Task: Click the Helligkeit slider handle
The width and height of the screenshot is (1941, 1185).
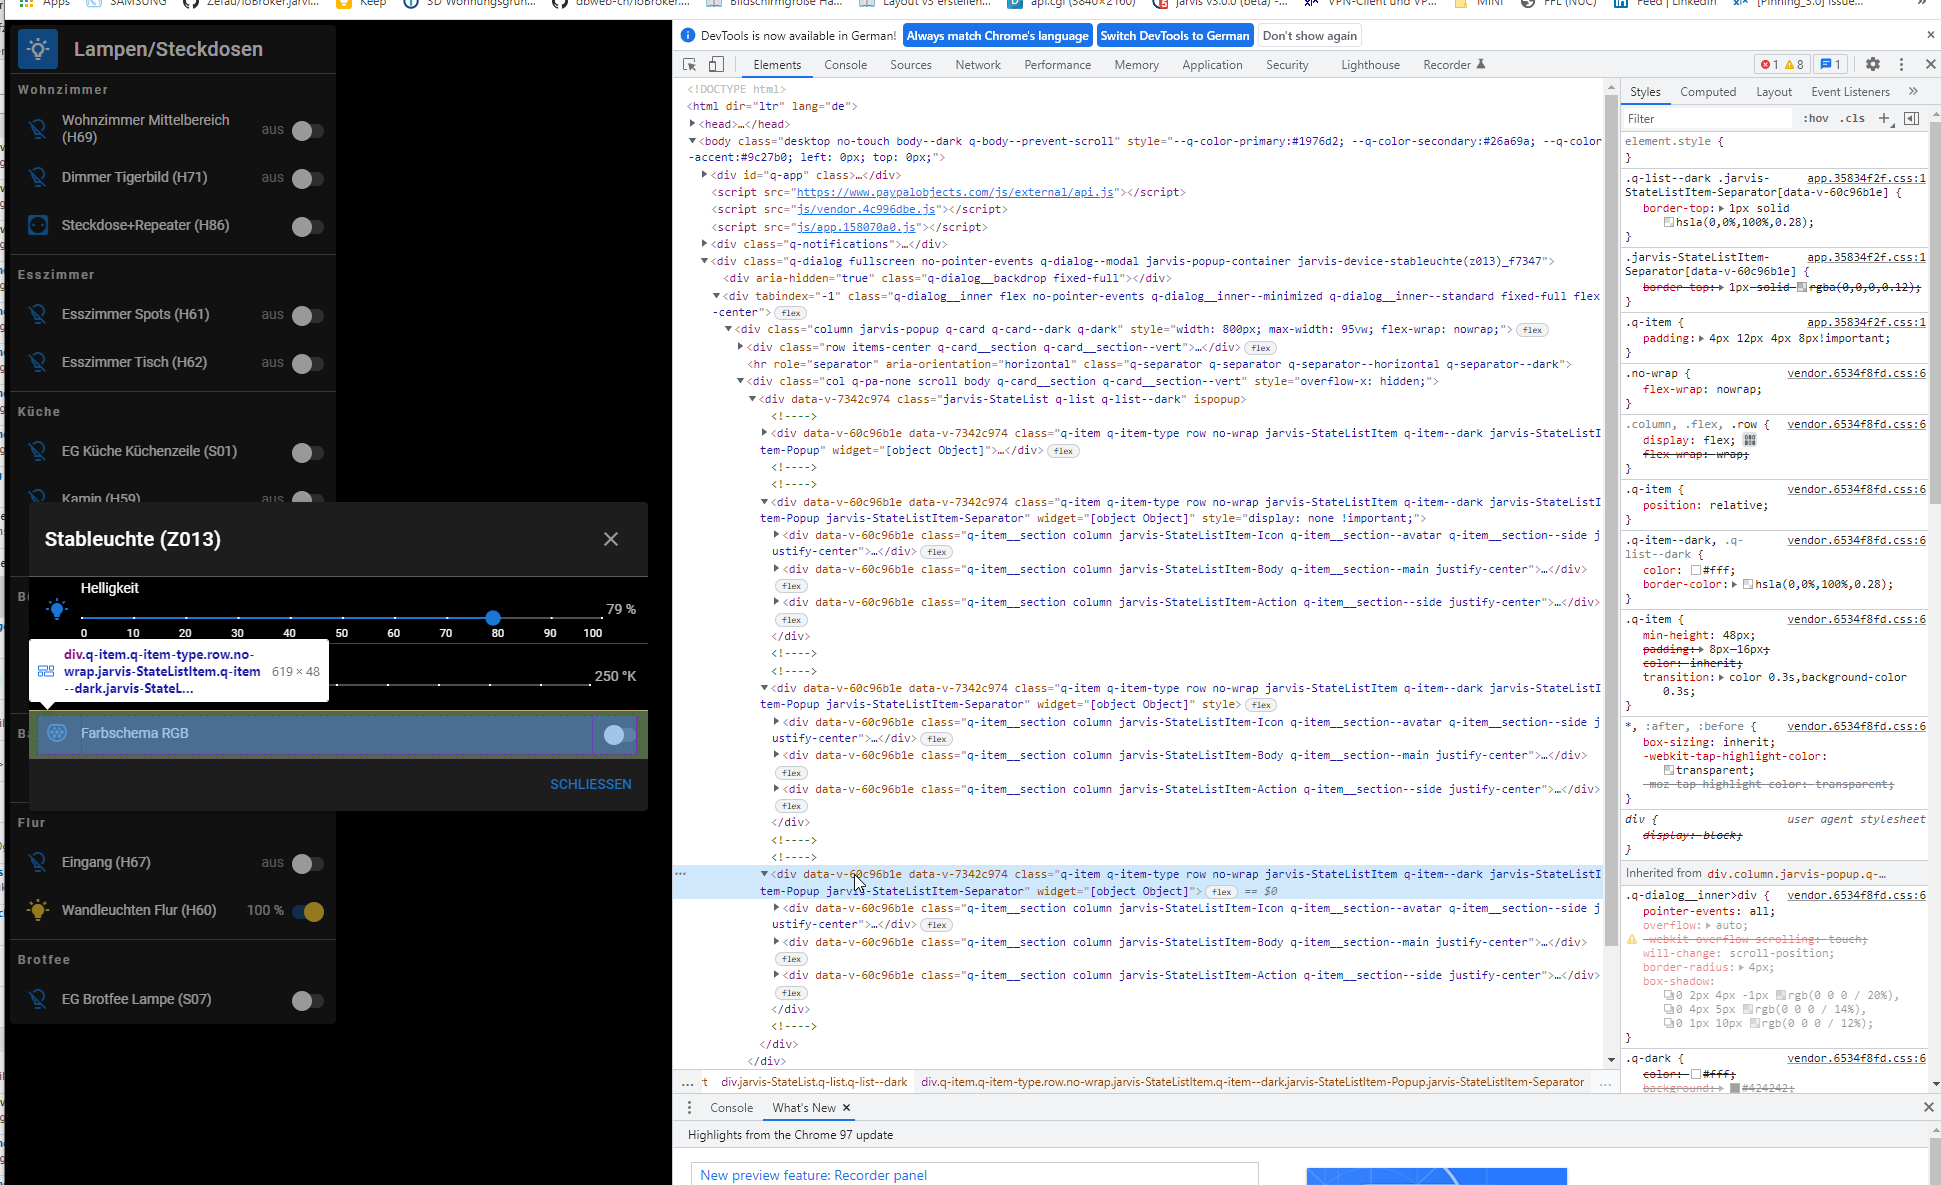Action: coord(493,618)
